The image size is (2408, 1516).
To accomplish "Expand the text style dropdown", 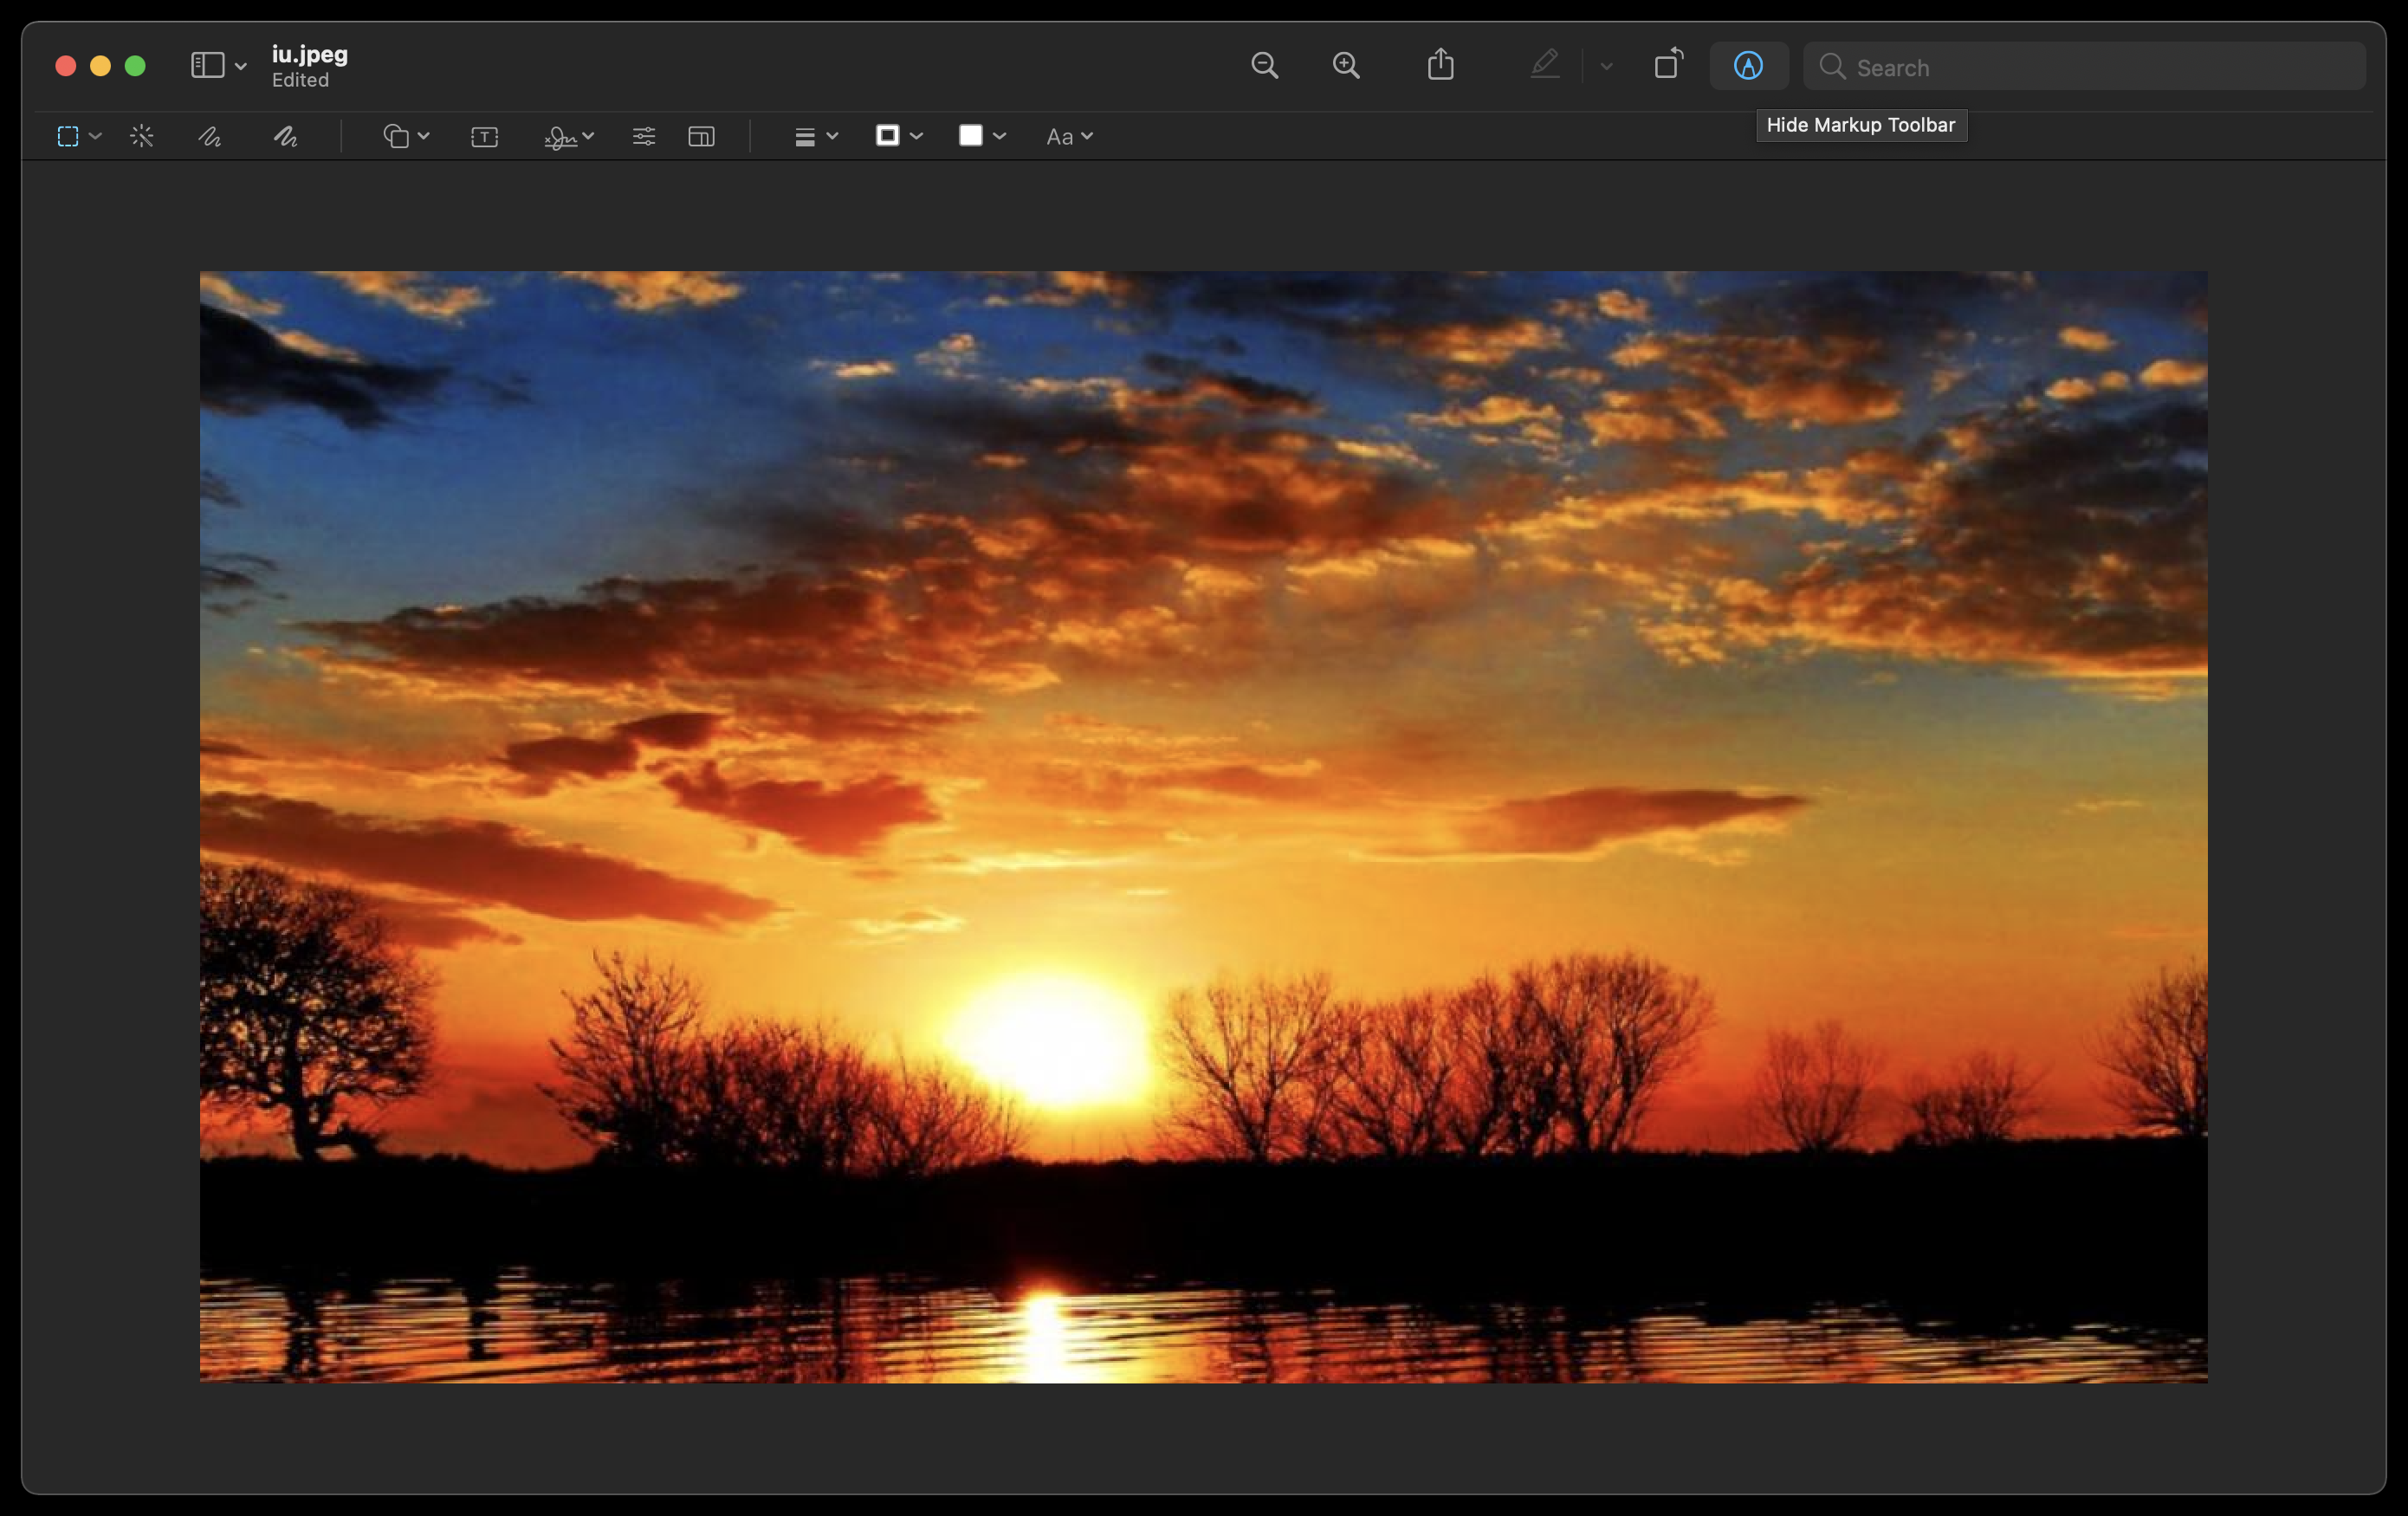I will pyautogui.click(x=1069, y=134).
